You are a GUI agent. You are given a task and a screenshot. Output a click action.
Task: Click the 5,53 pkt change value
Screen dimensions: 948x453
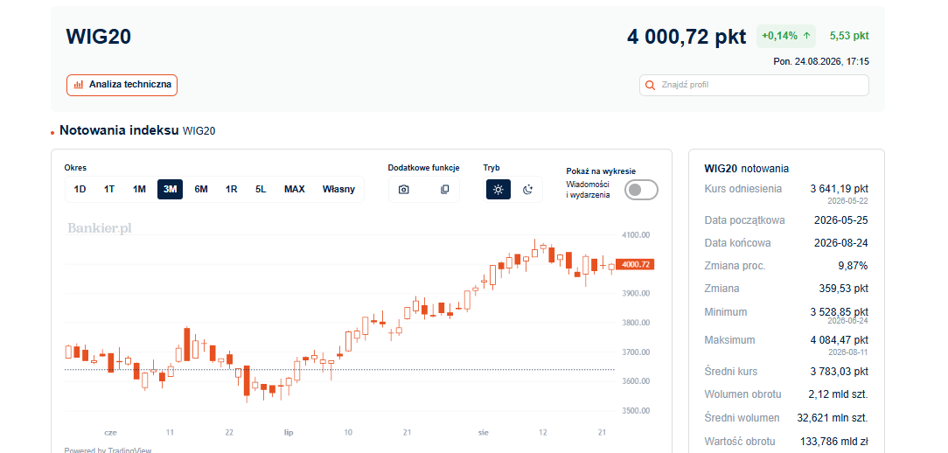pyautogui.click(x=849, y=36)
